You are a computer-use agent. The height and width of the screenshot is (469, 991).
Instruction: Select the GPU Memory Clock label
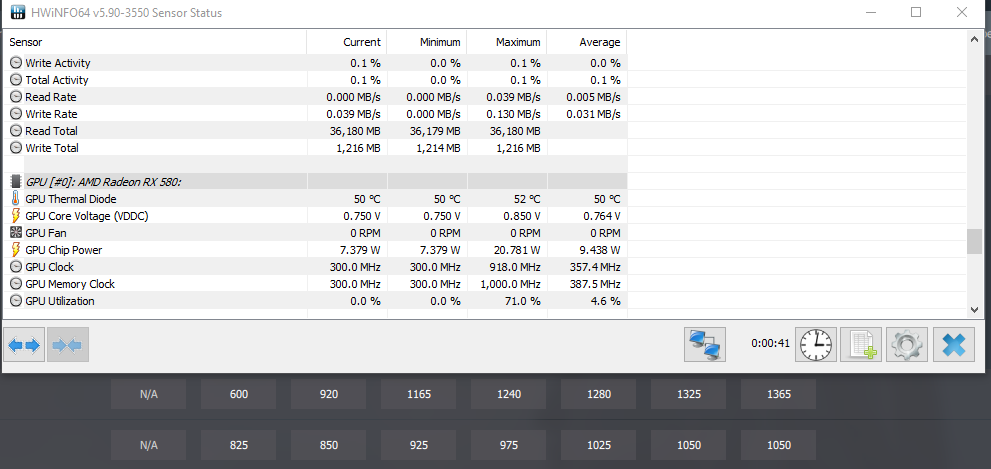tap(70, 284)
